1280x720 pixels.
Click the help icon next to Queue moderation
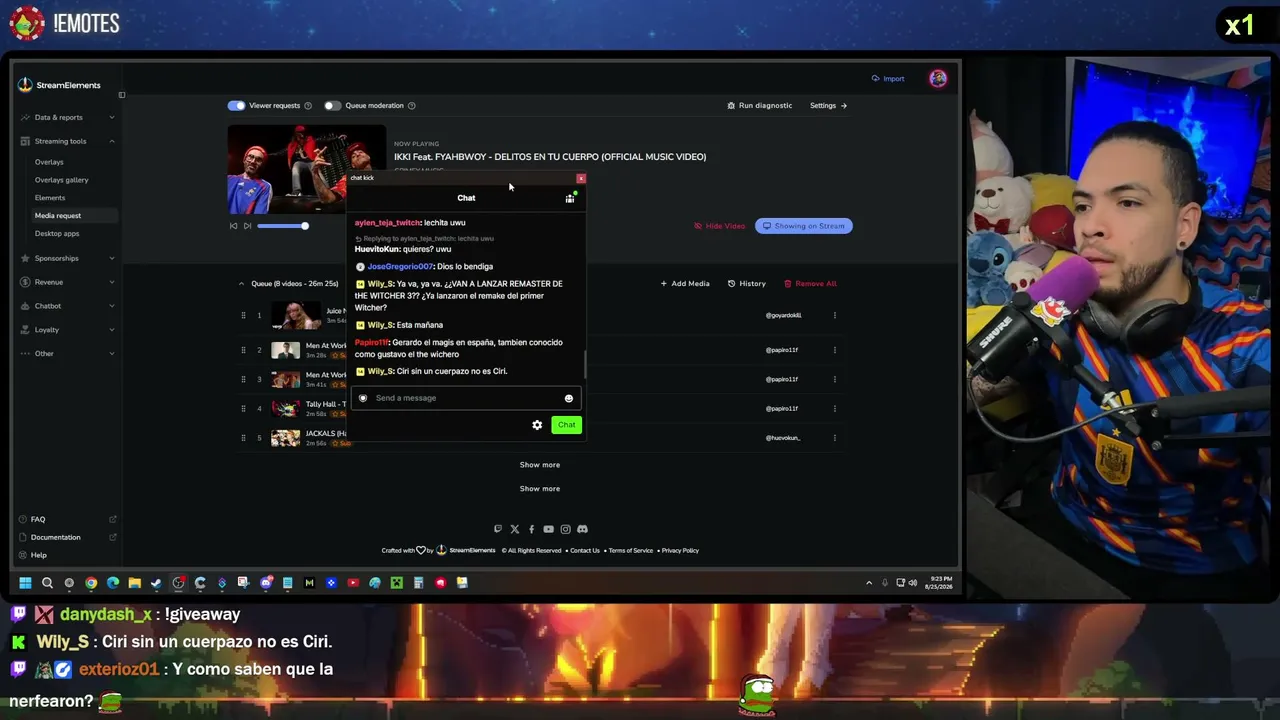point(412,106)
